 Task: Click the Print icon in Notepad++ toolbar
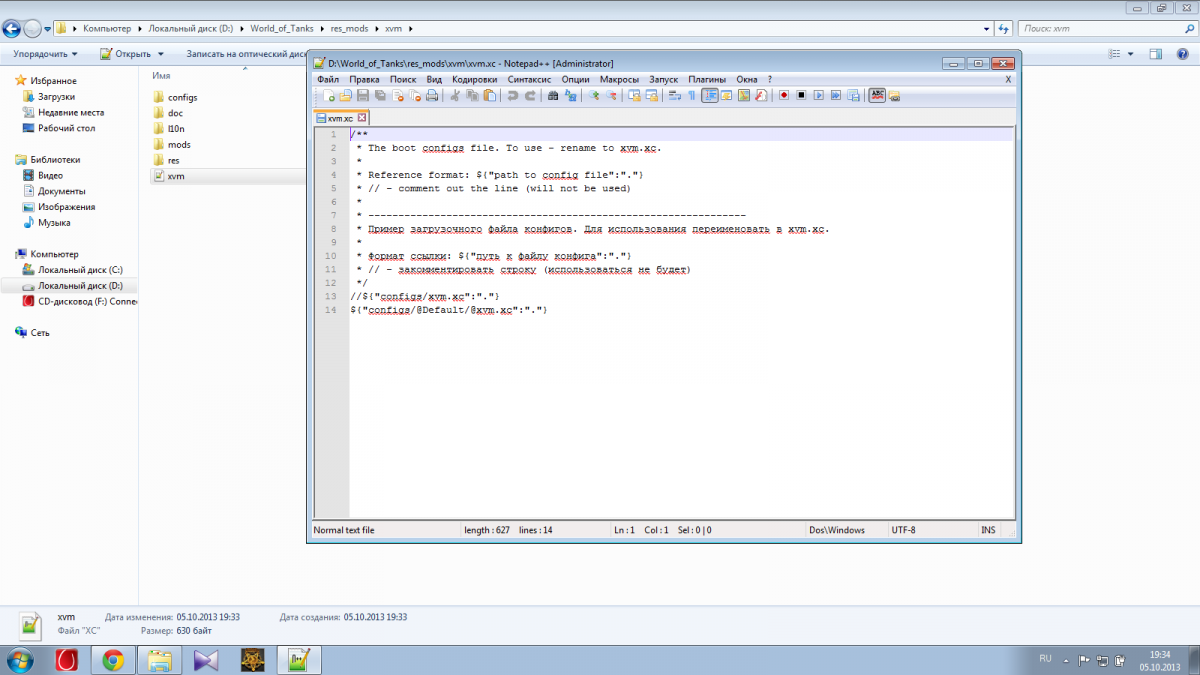click(432, 96)
